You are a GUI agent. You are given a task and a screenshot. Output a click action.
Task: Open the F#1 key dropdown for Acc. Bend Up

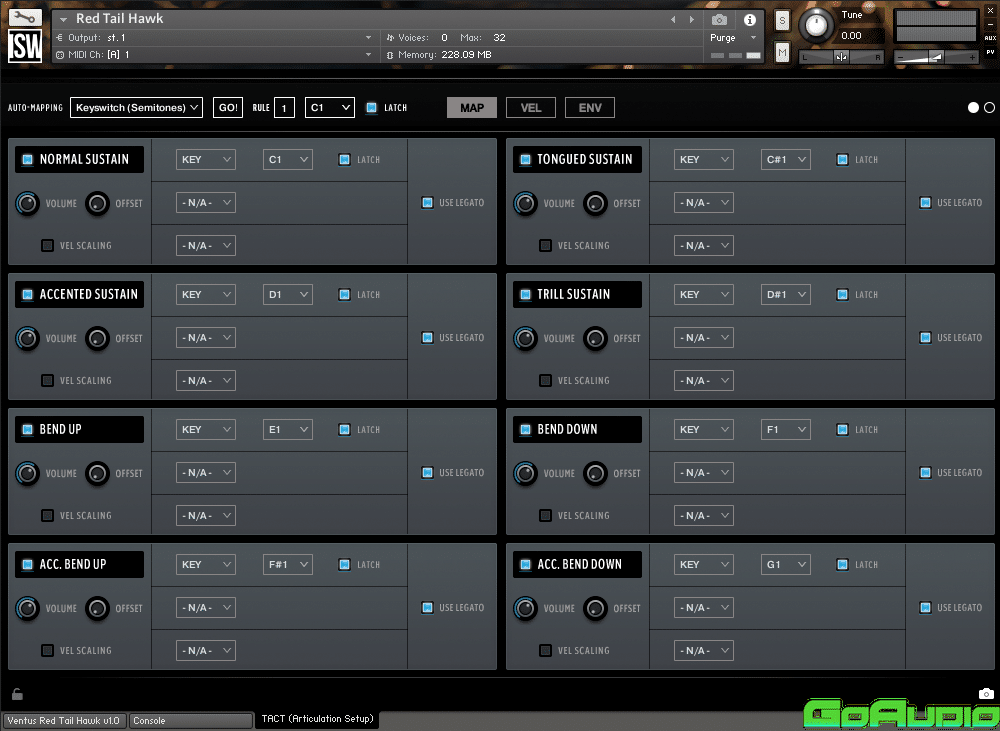288,565
